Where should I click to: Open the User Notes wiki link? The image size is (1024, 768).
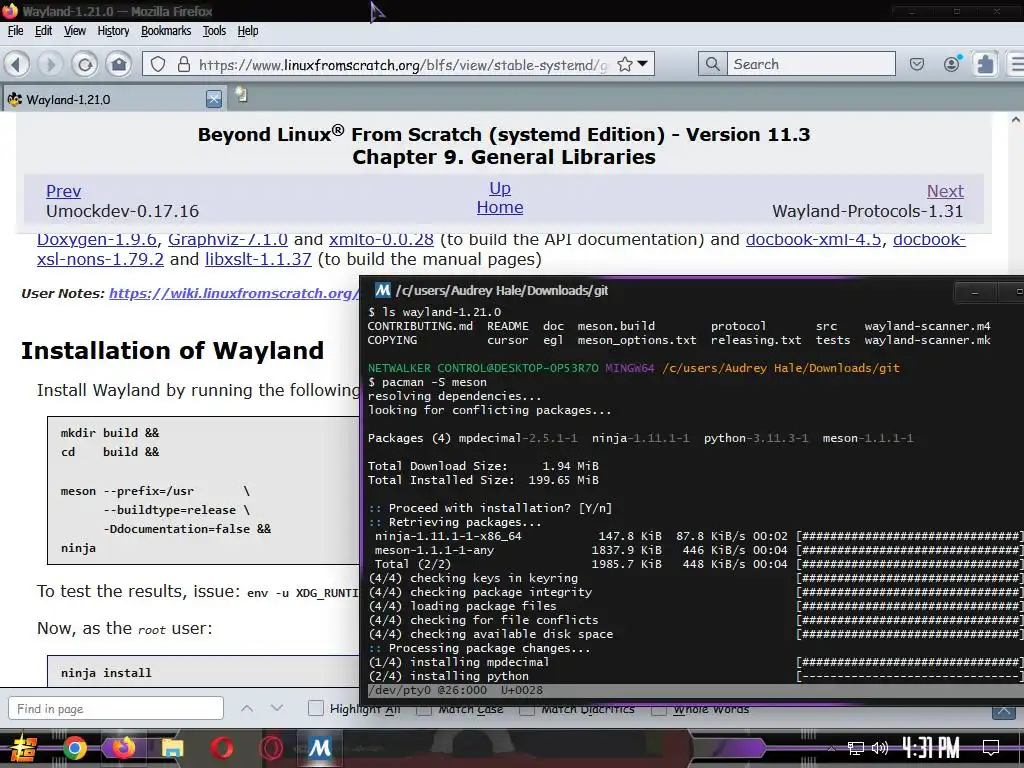[233, 293]
